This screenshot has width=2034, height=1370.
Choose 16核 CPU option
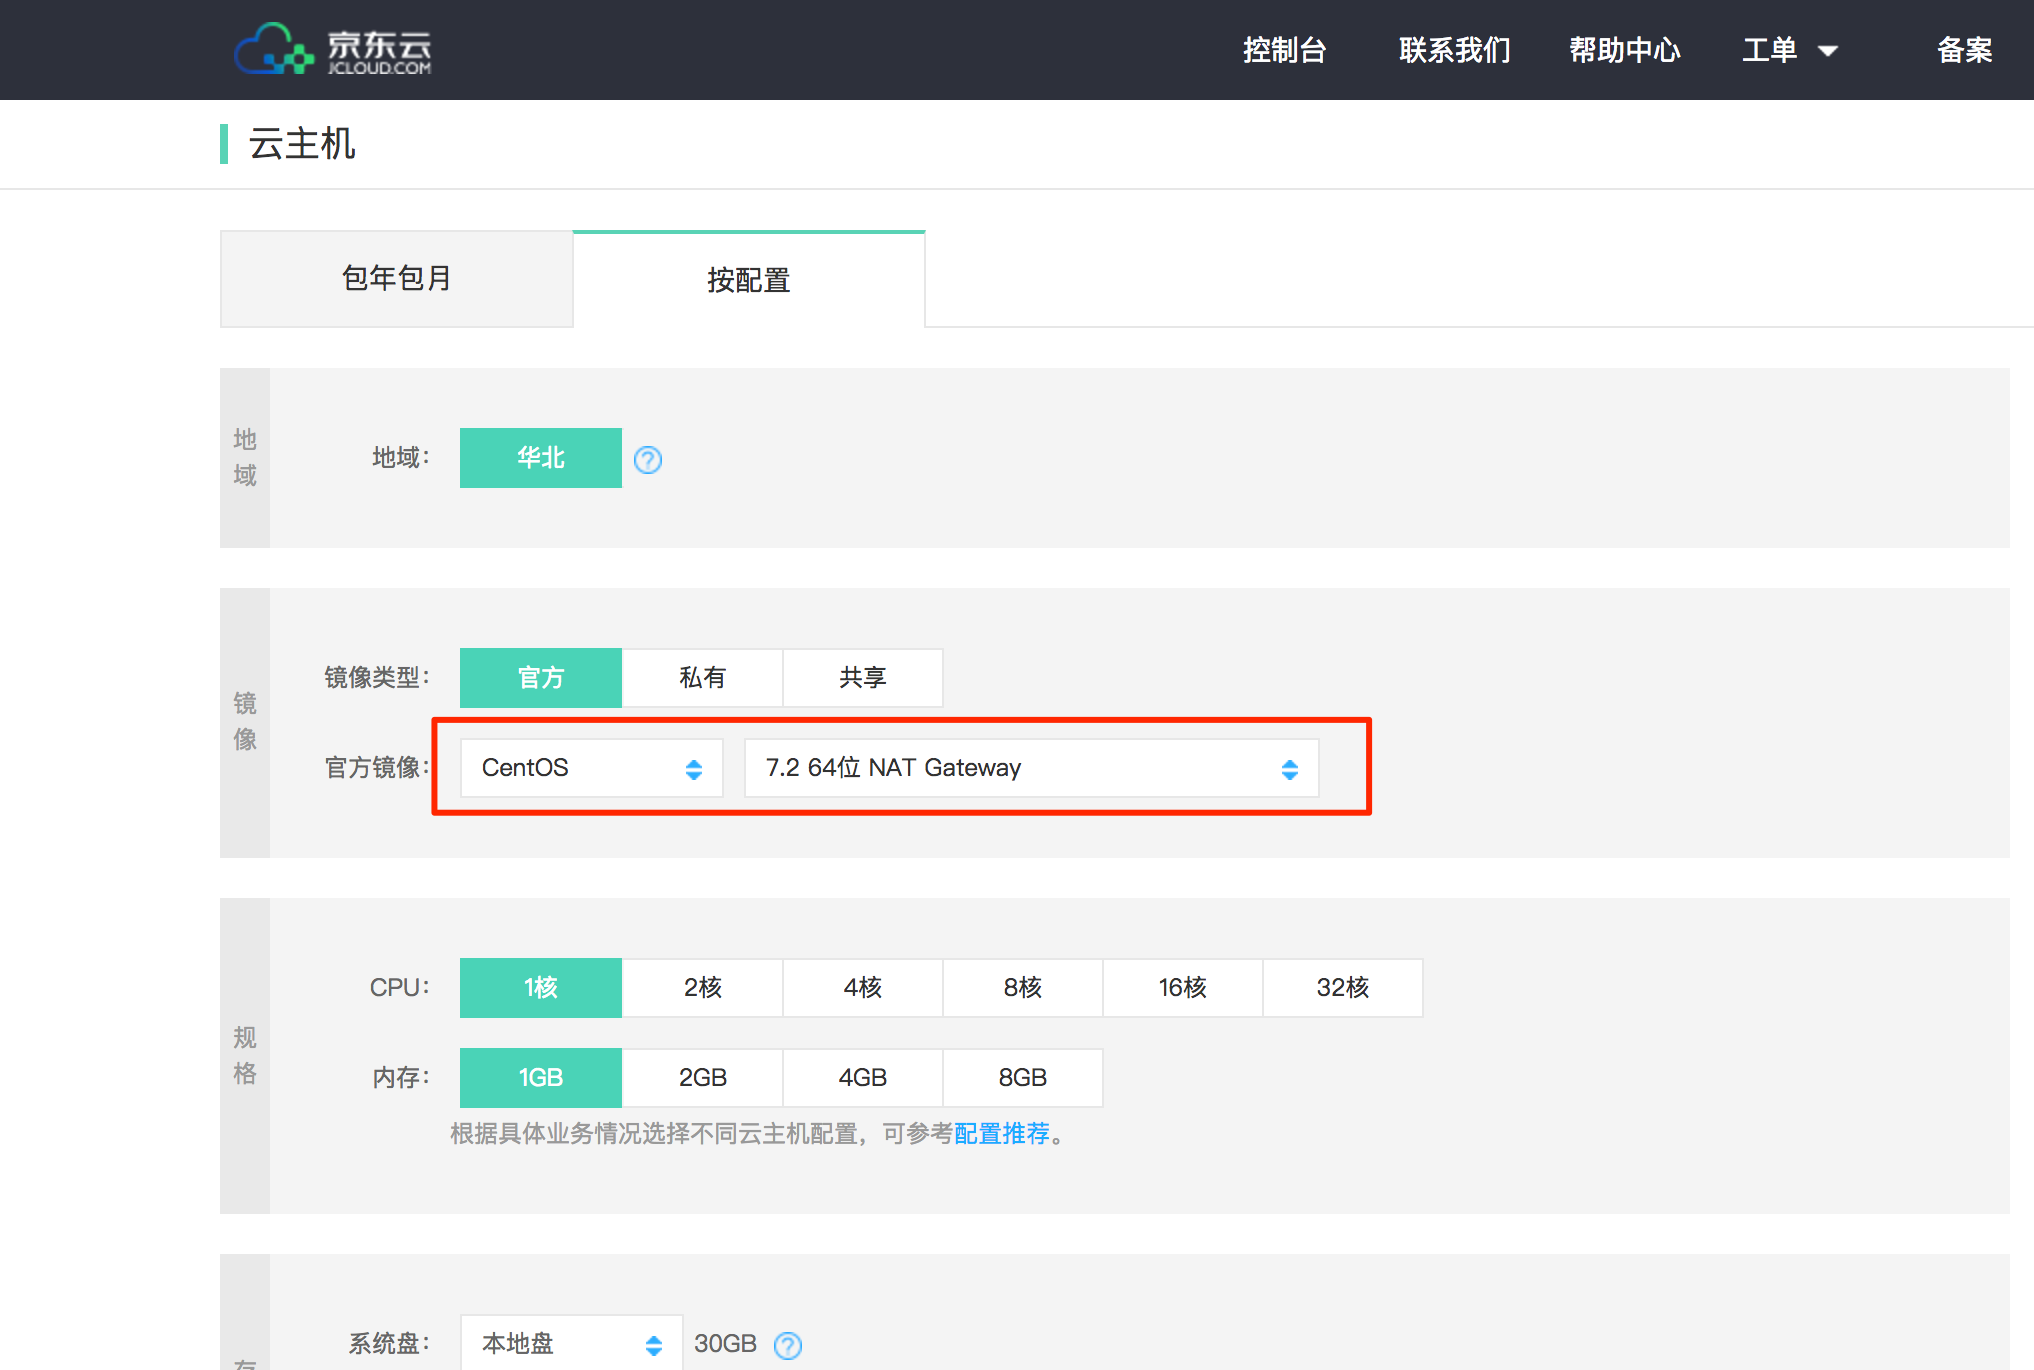click(x=1183, y=988)
